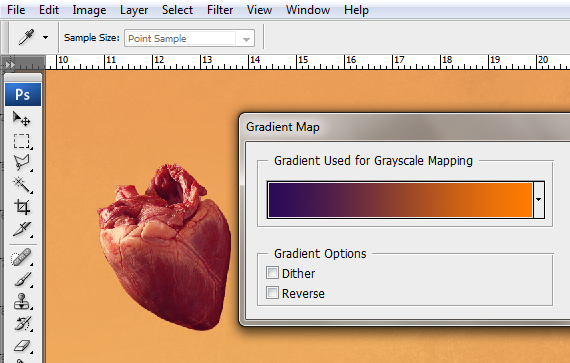The image size is (570, 363).
Task: Open the View menu
Action: point(259,10)
